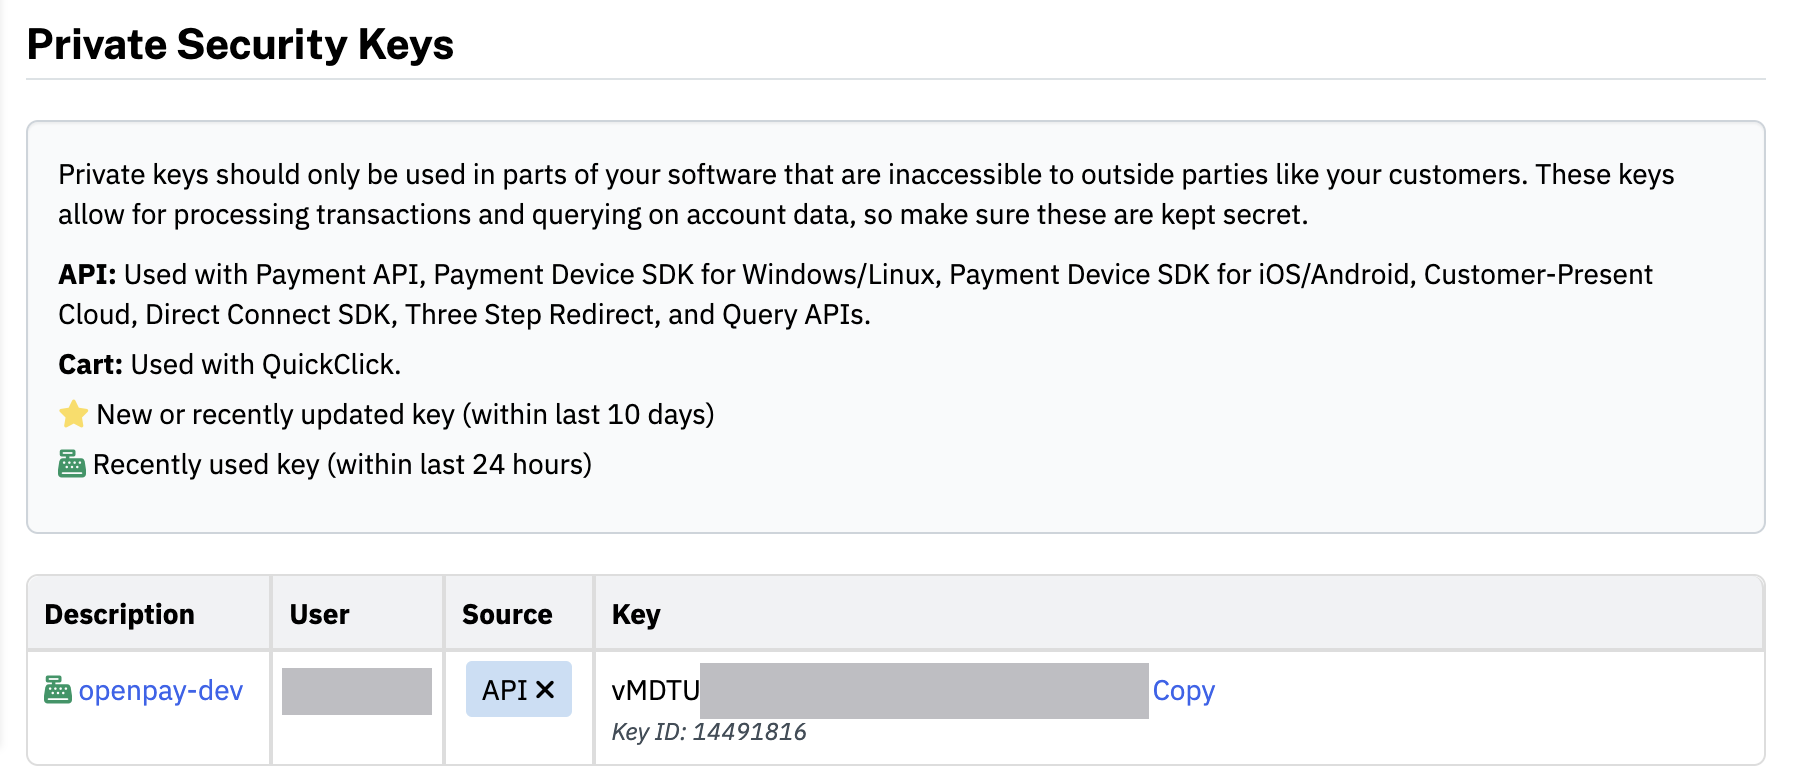This screenshot has height=782, width=1794.
Task: Click the visible key prefix vMDTU
Action: (x=656, y=691)
